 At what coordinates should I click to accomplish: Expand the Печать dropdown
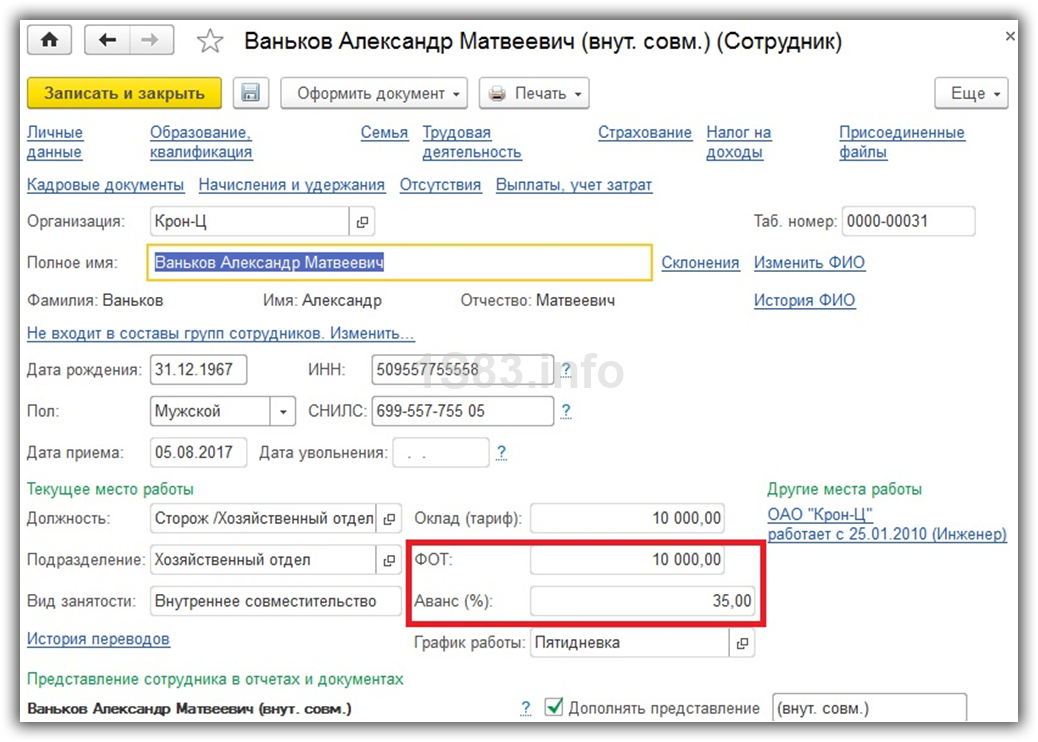(534, 93)
